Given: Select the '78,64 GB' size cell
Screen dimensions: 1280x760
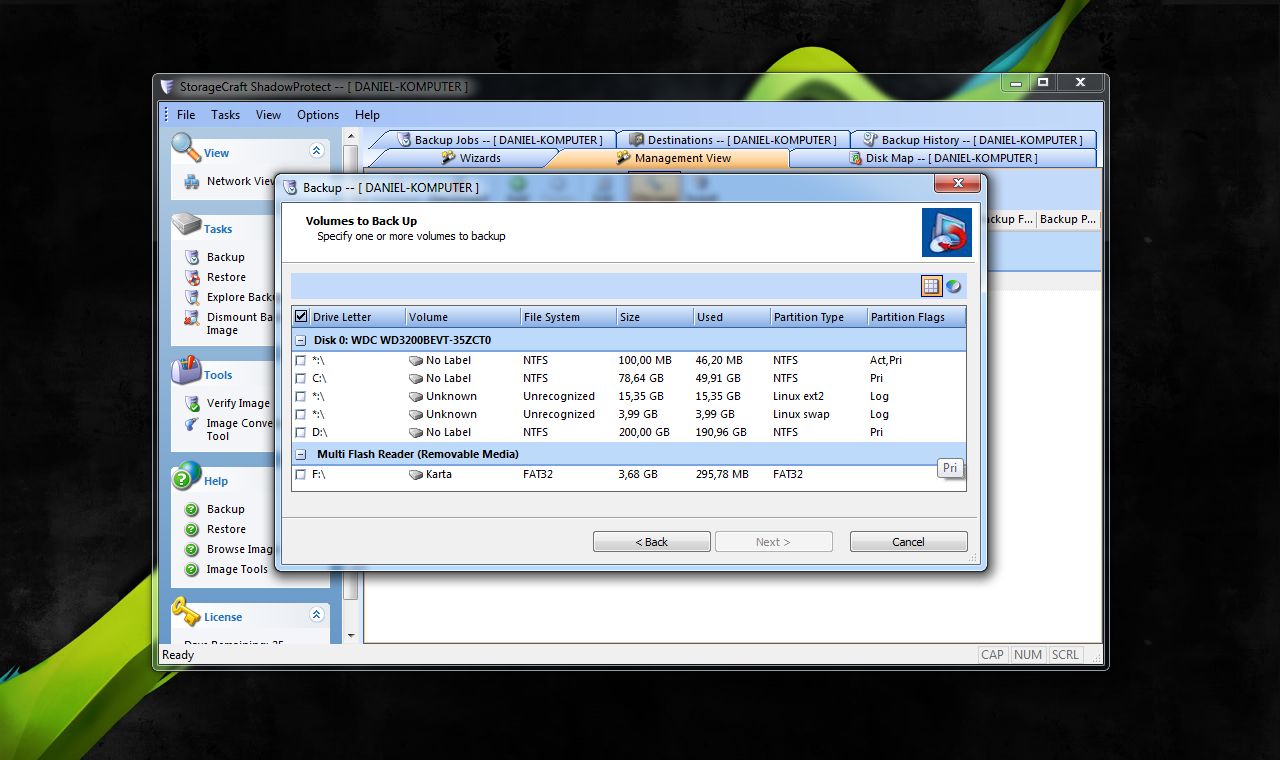Looking at the screenshot, I should coord(641,378).
